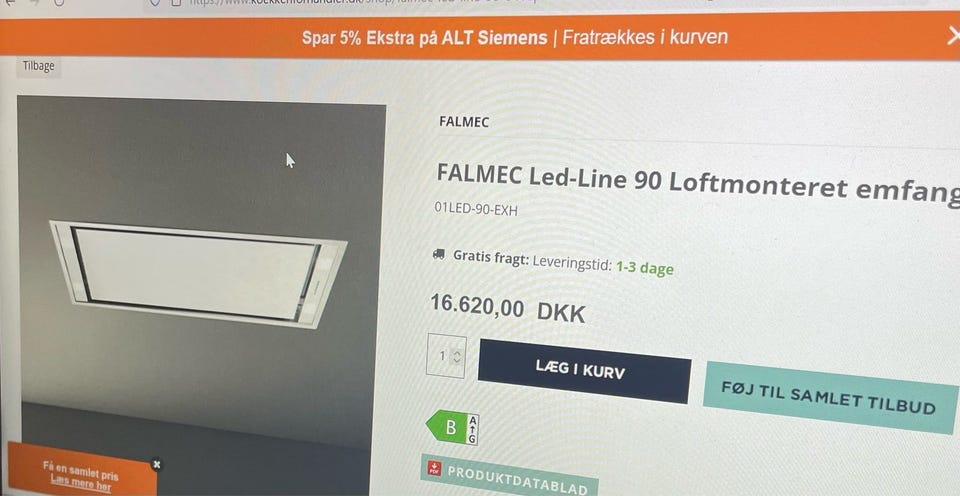Decrease quantity with the down arrow
960x496 pixels.
[457, 360]
